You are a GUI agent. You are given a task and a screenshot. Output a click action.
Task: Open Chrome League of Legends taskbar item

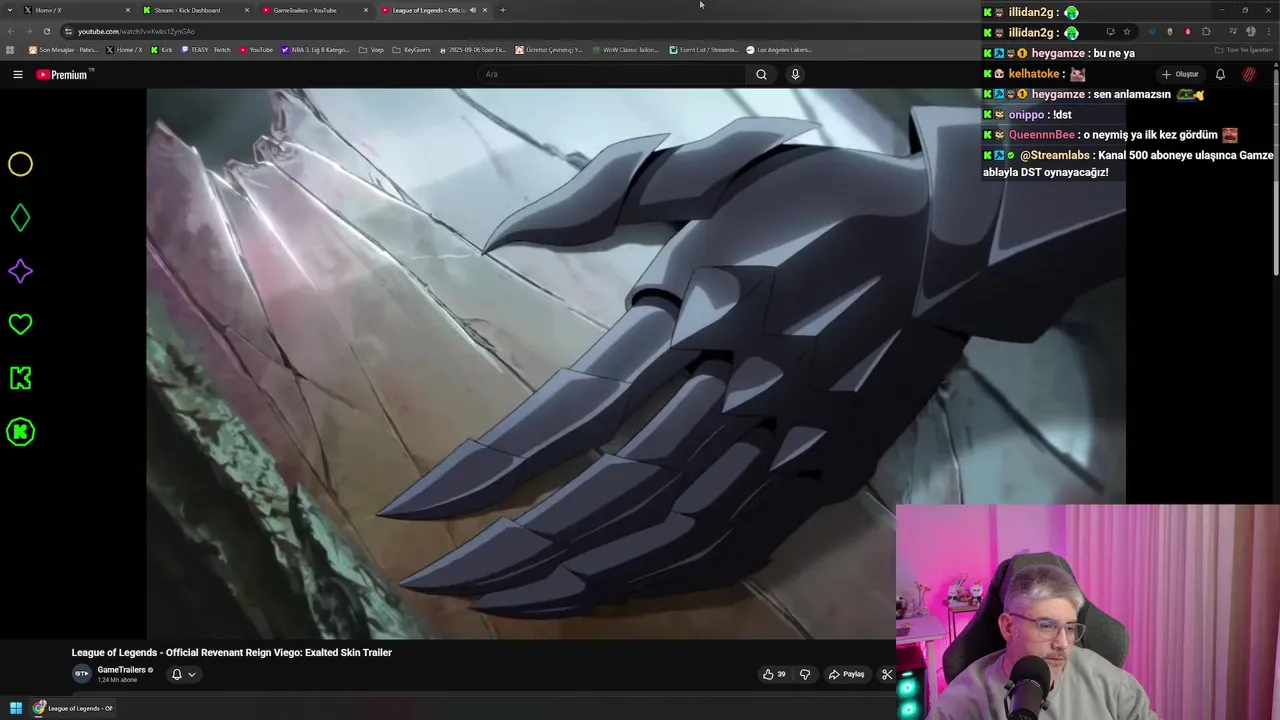click(x=73, y=708)
